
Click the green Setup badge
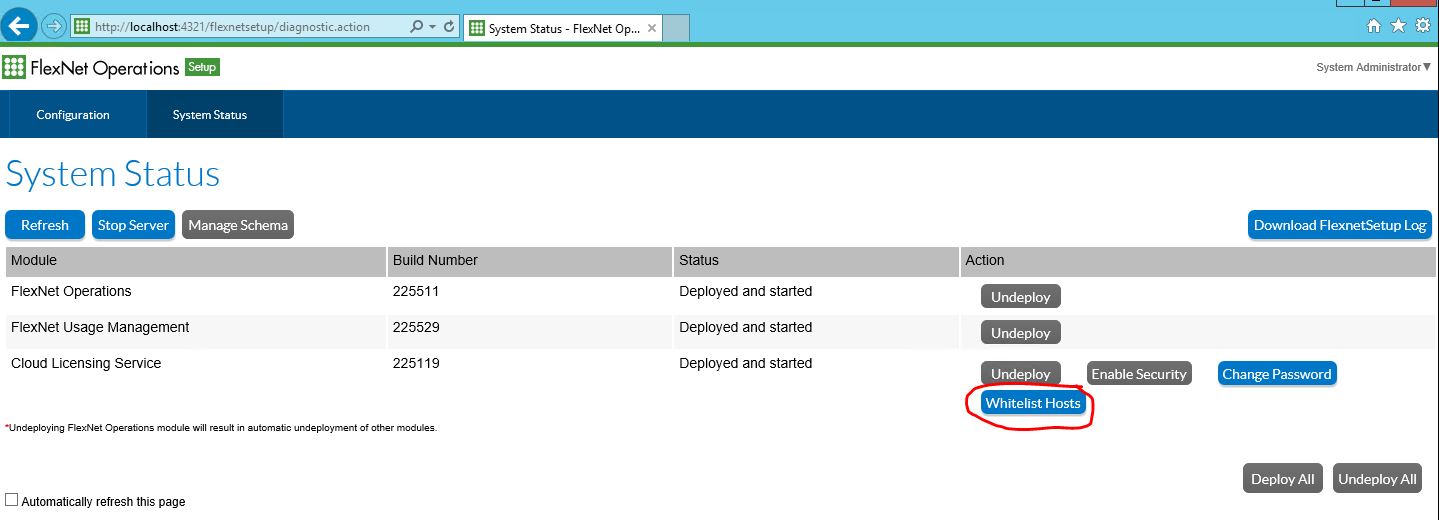[x=202, y=67]
